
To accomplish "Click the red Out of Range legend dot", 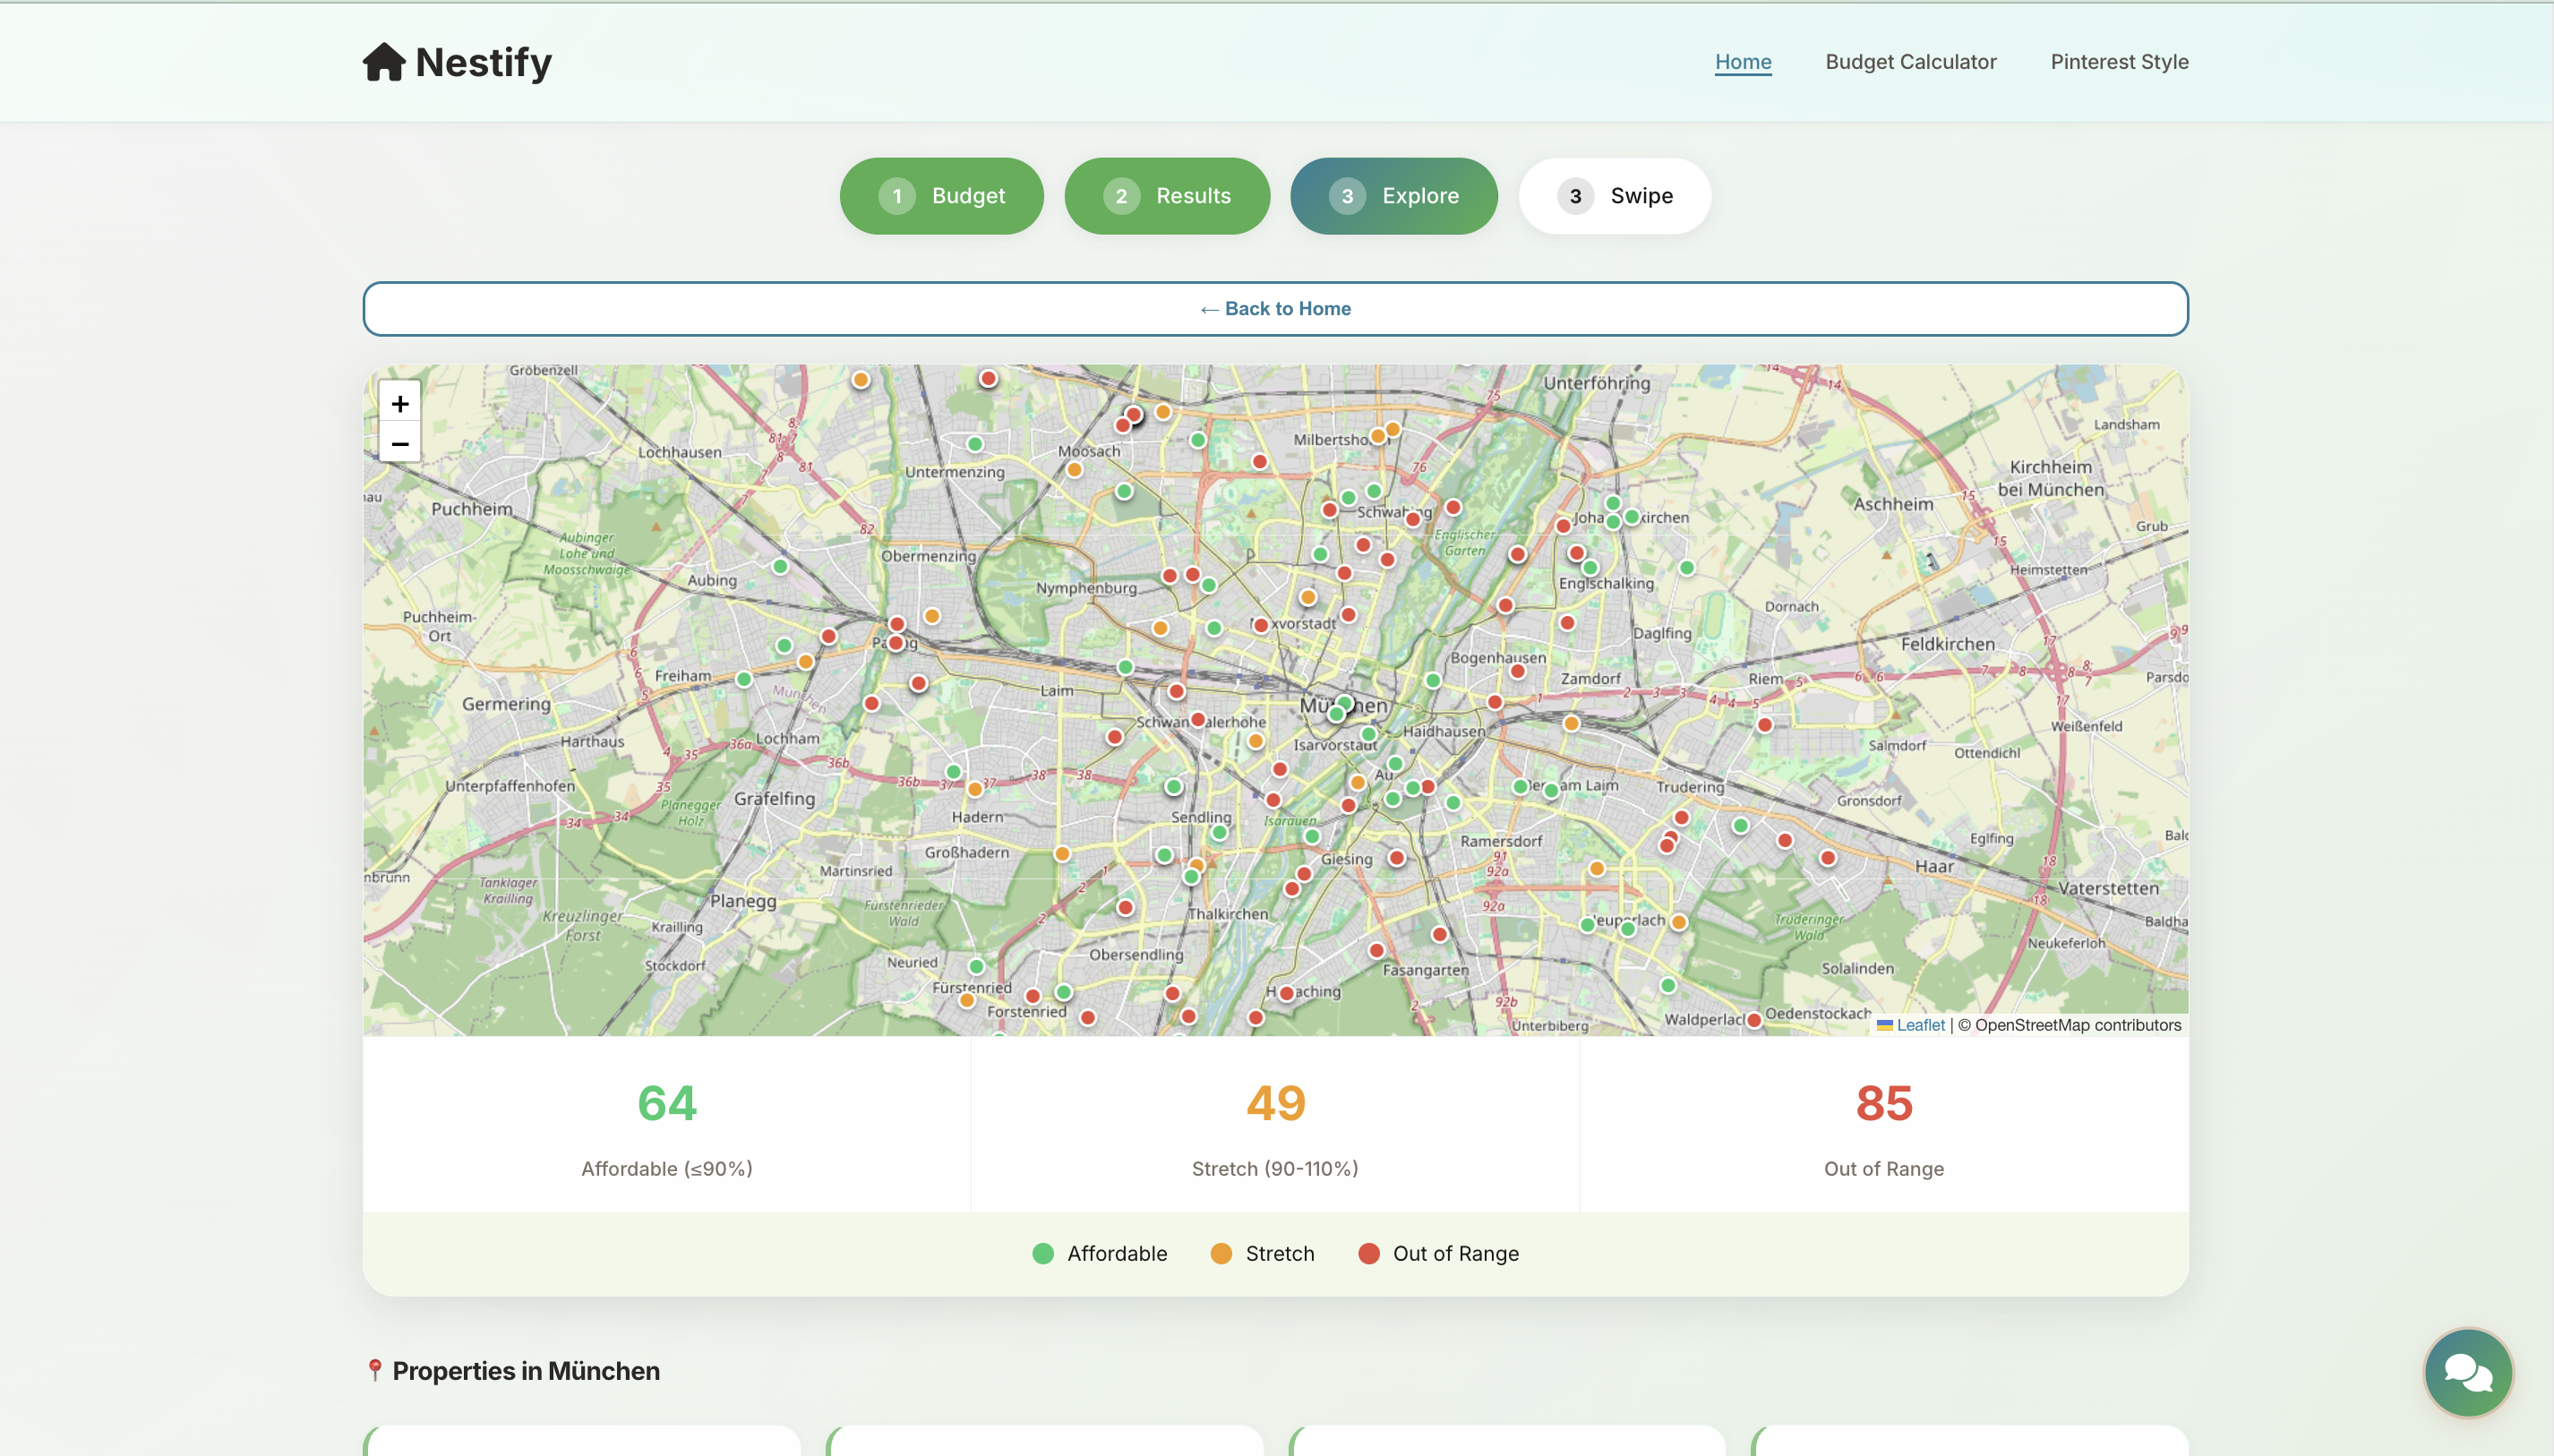I will [x=1369, y=1254].
